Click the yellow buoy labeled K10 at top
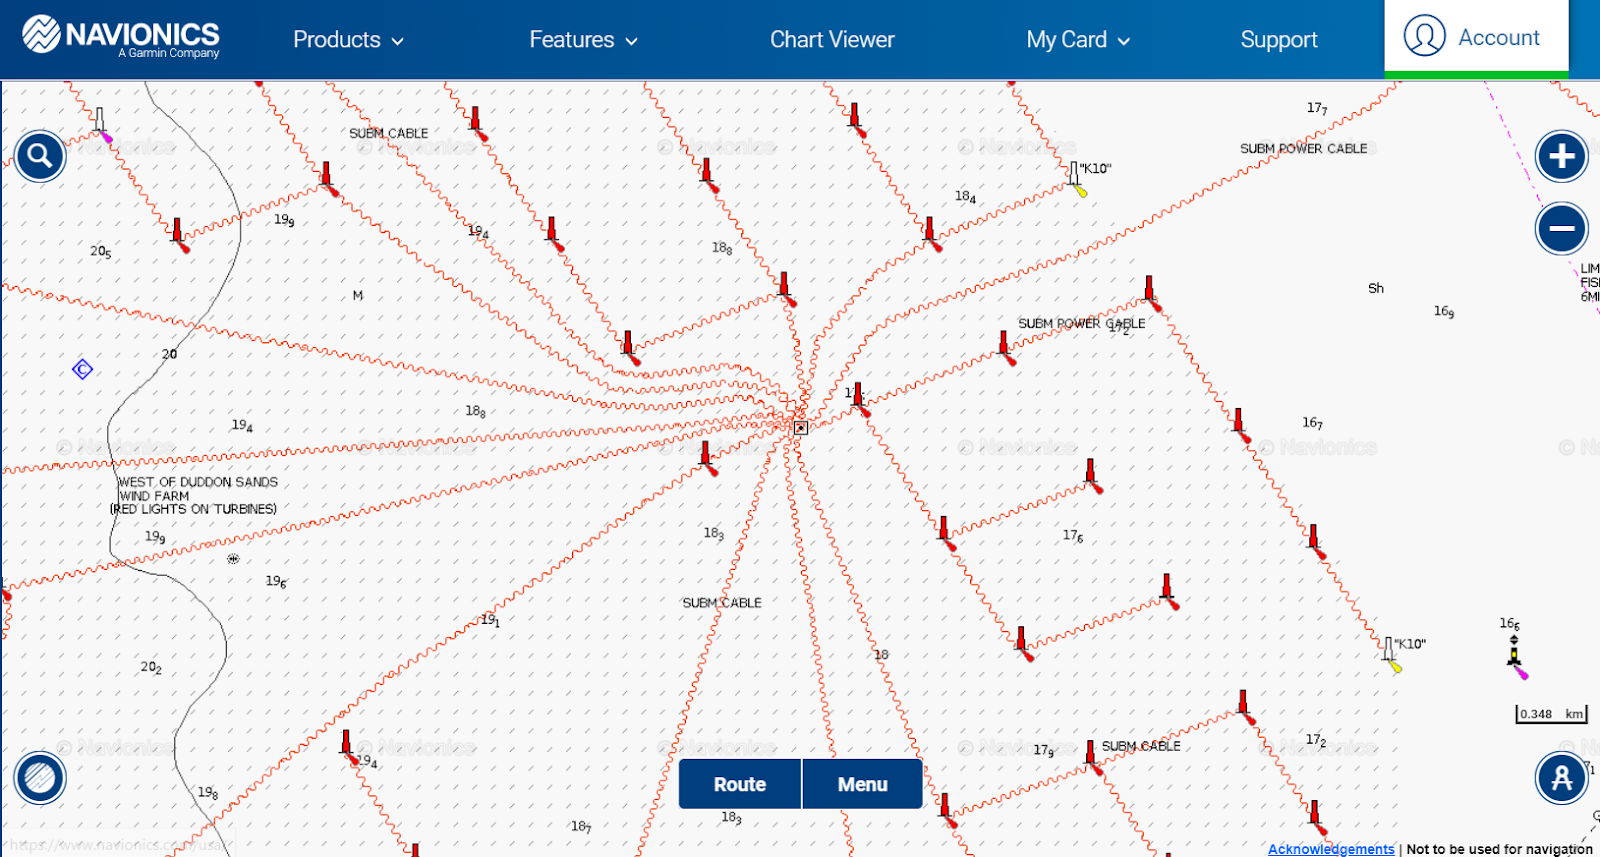 1076,179
